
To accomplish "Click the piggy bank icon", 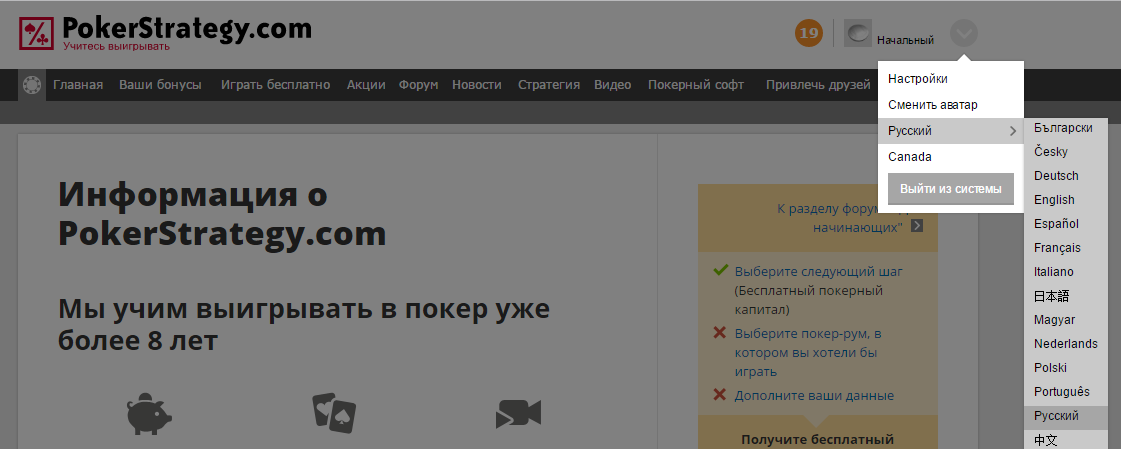I will (x=149, y=414).
